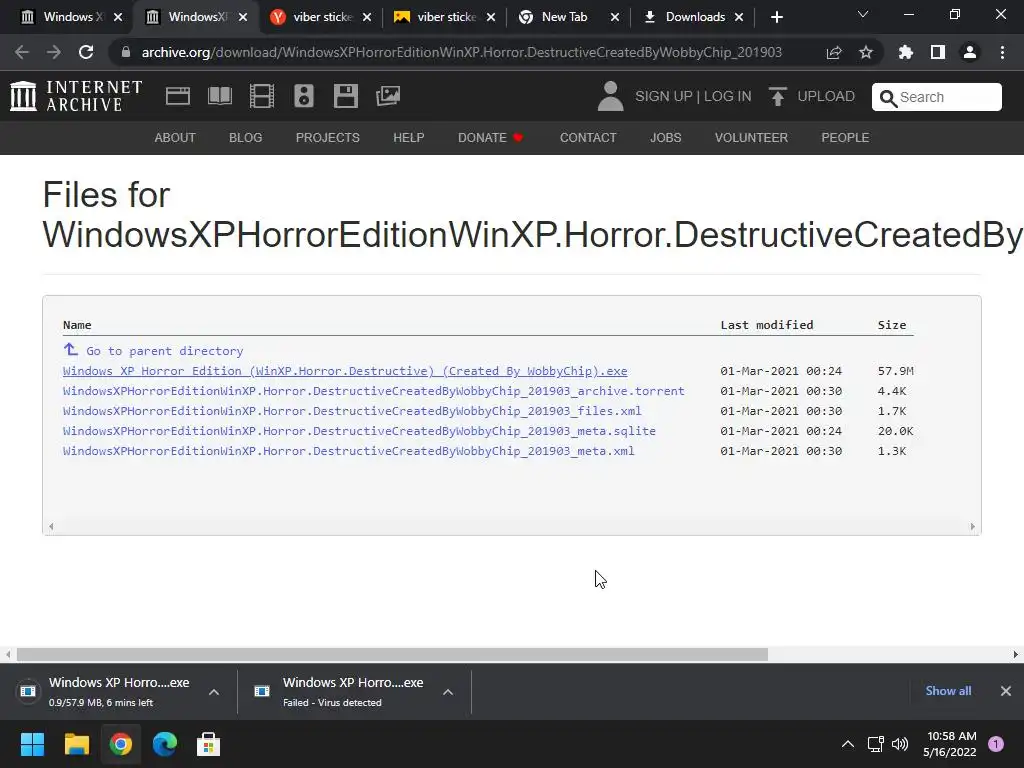The height and width of the screenshot is (768, 1024).
Task: Open the HELP menu item
Action: [x=409, y=138]
